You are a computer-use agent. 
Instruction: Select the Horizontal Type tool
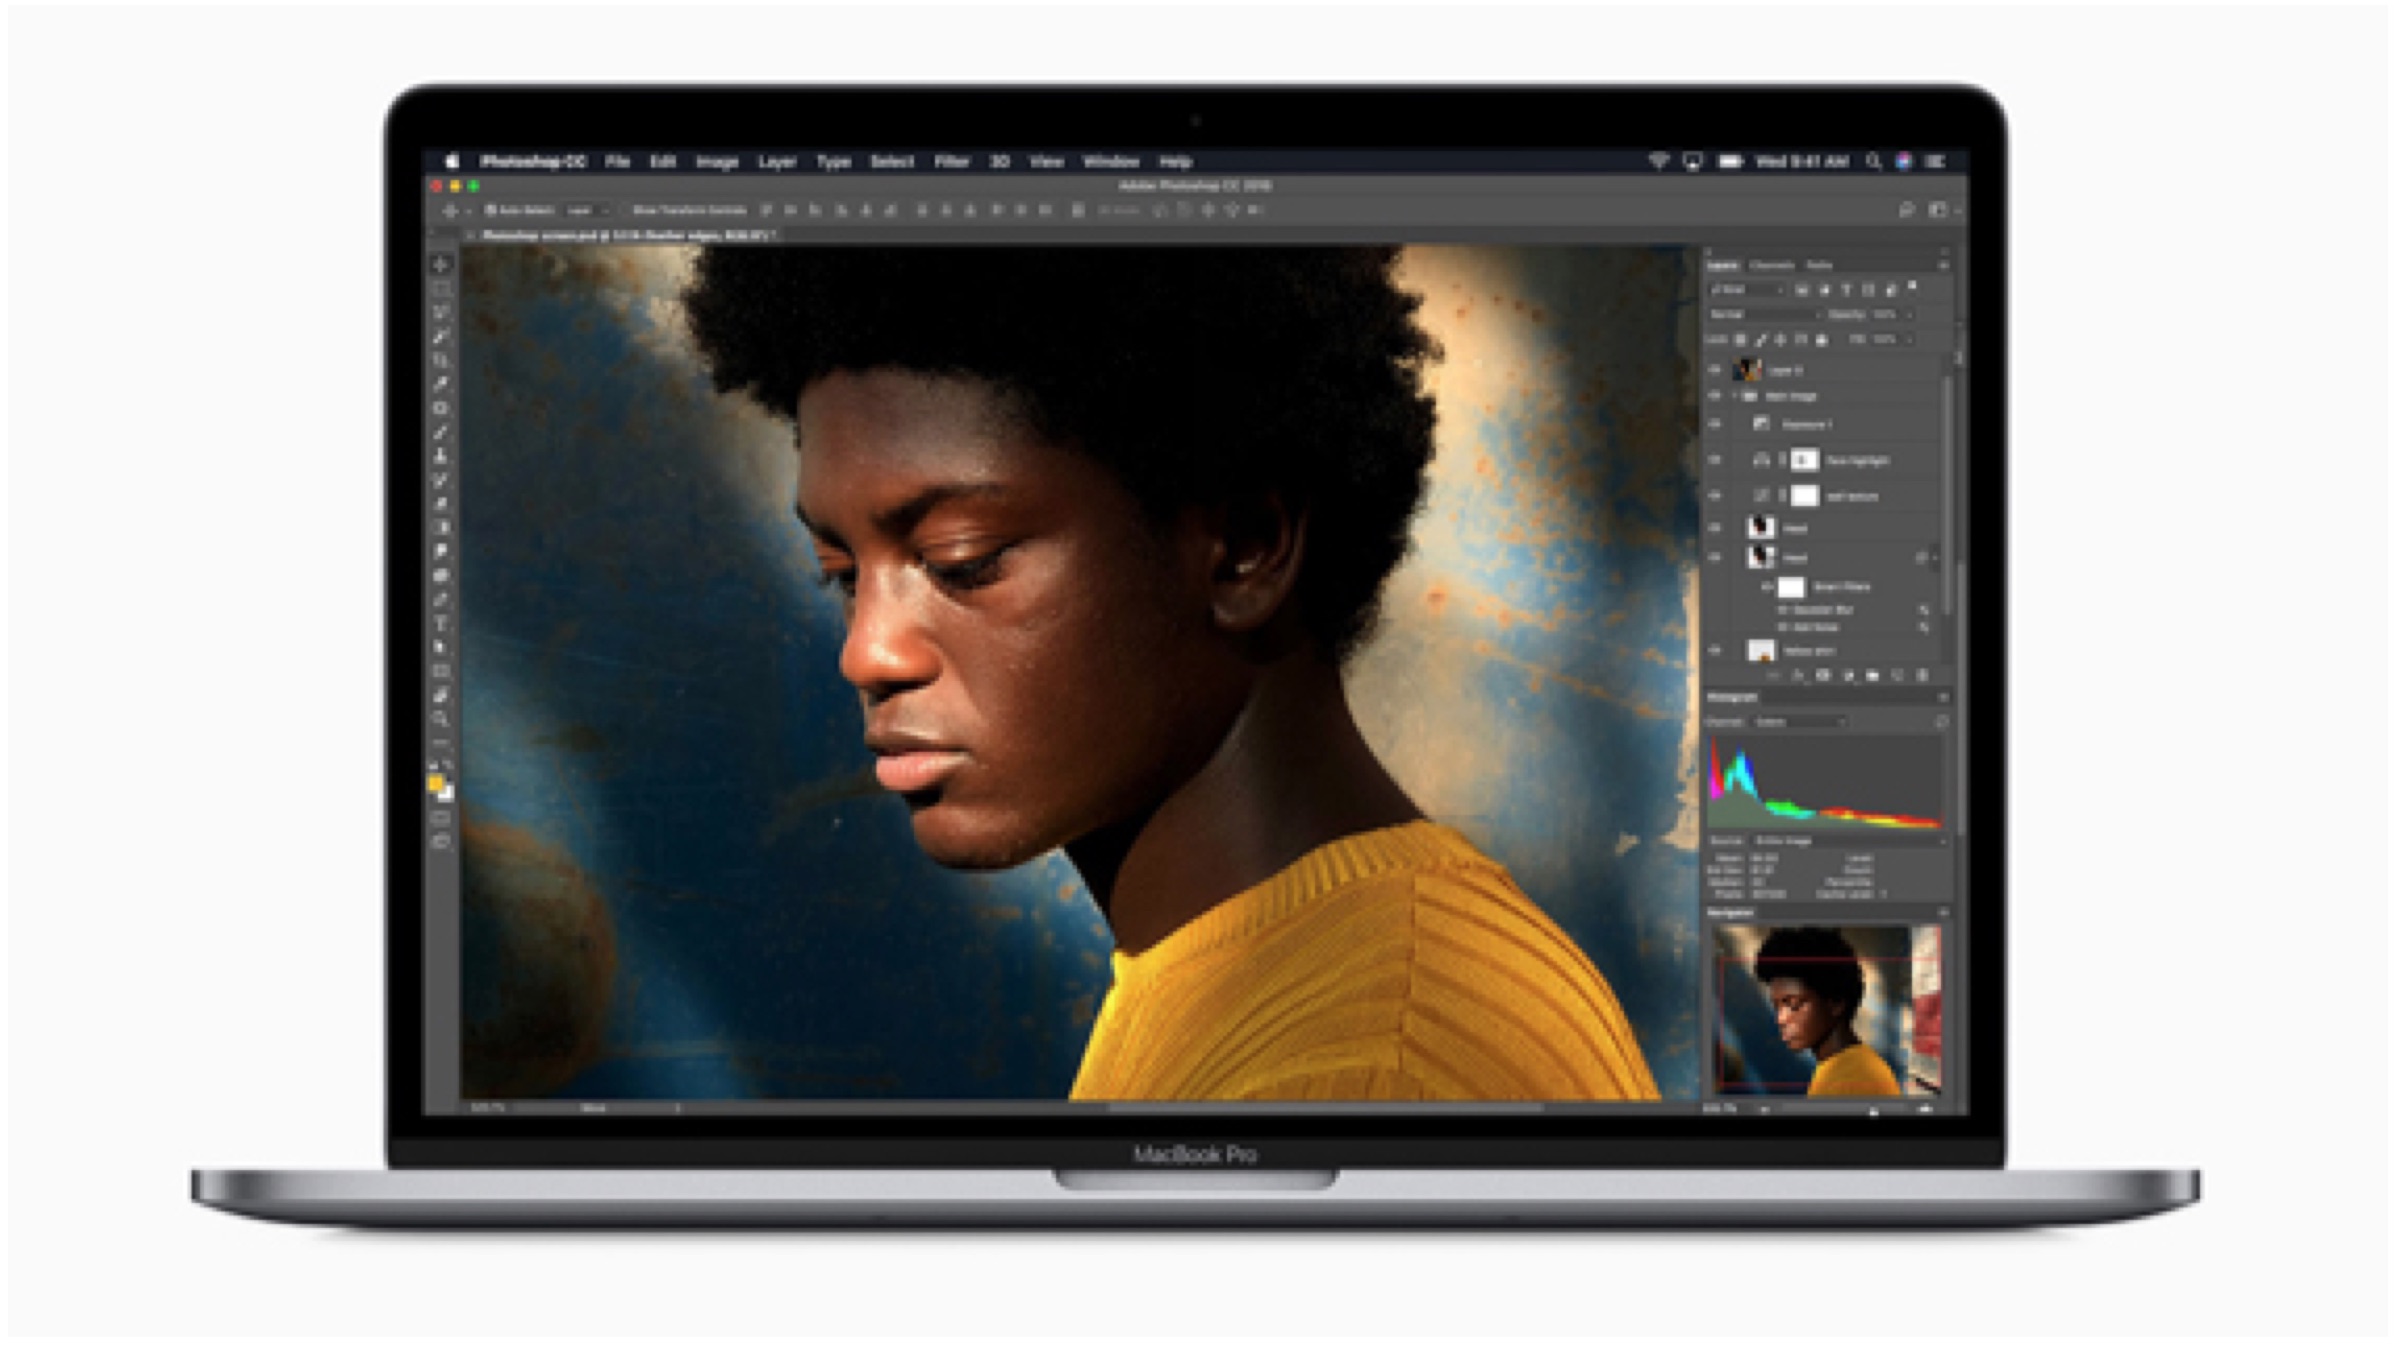(x=441, y=623)
